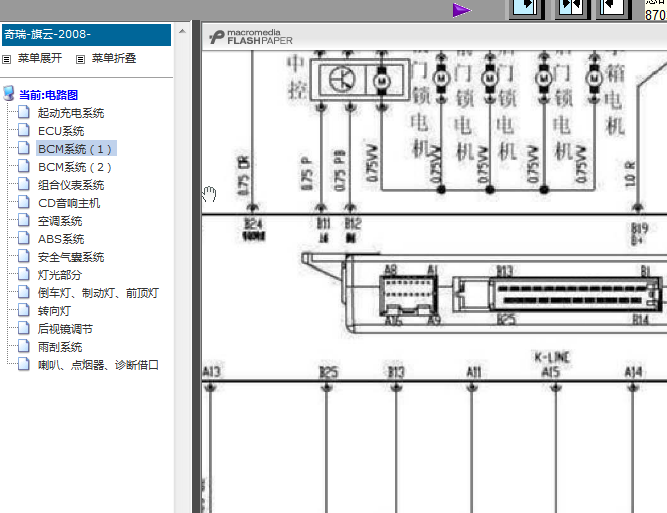
Task: Click the collapse-left panel layout icon
Action: 613,8
